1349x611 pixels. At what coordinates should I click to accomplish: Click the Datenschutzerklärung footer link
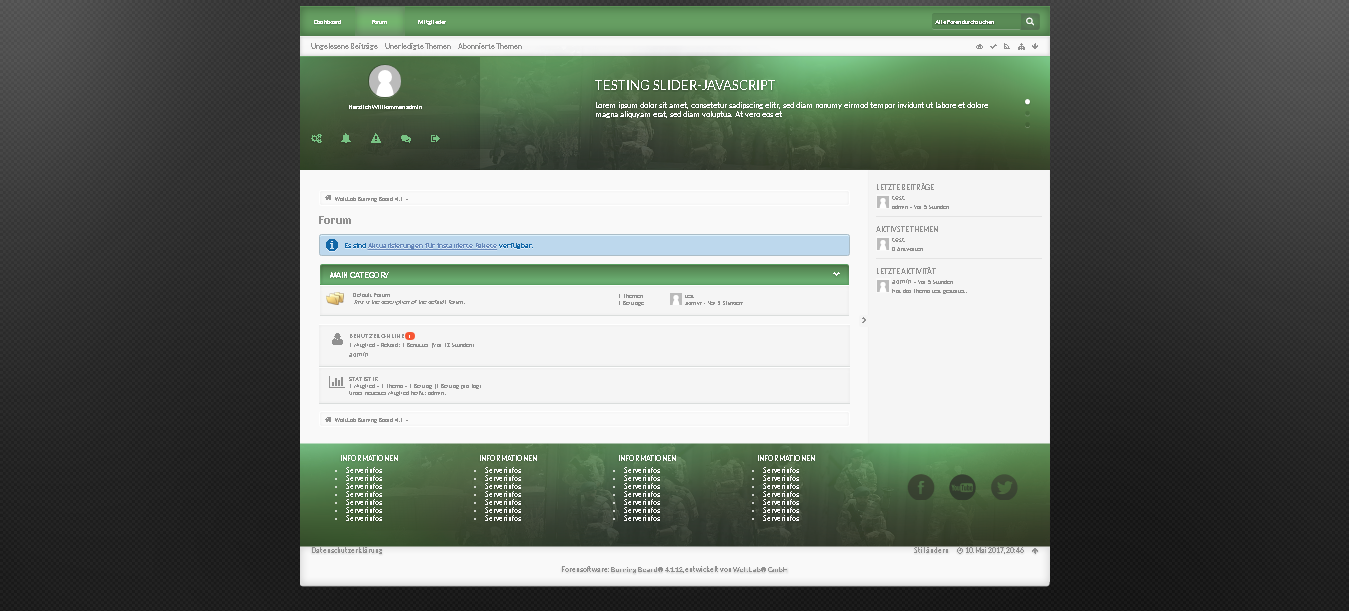tap(347, 551)
